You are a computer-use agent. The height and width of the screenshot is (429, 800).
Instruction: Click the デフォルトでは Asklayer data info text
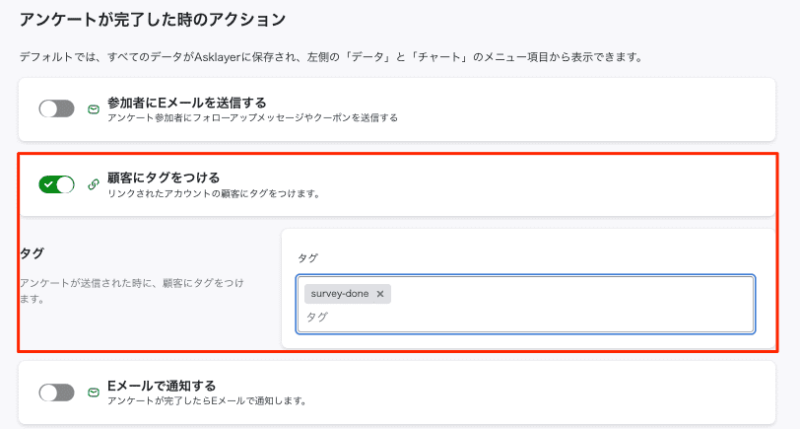(331, 57)
